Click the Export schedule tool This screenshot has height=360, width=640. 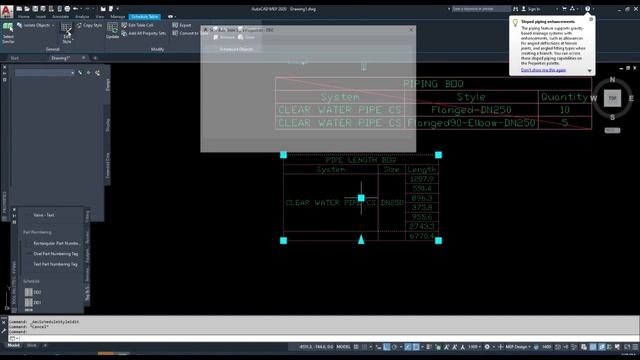pyautogui.click(x=182, y=25)
